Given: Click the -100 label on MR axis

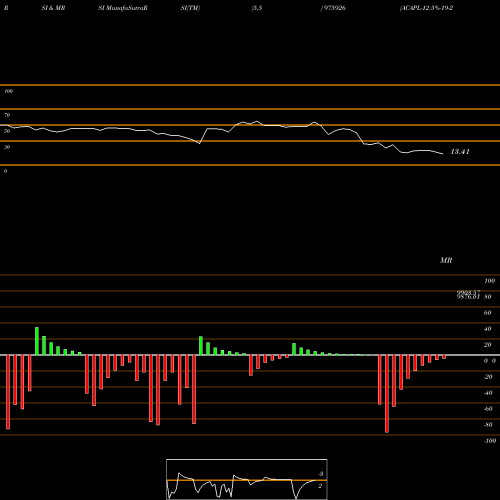Looking at the screenshot, I should (x=490, y=441).
